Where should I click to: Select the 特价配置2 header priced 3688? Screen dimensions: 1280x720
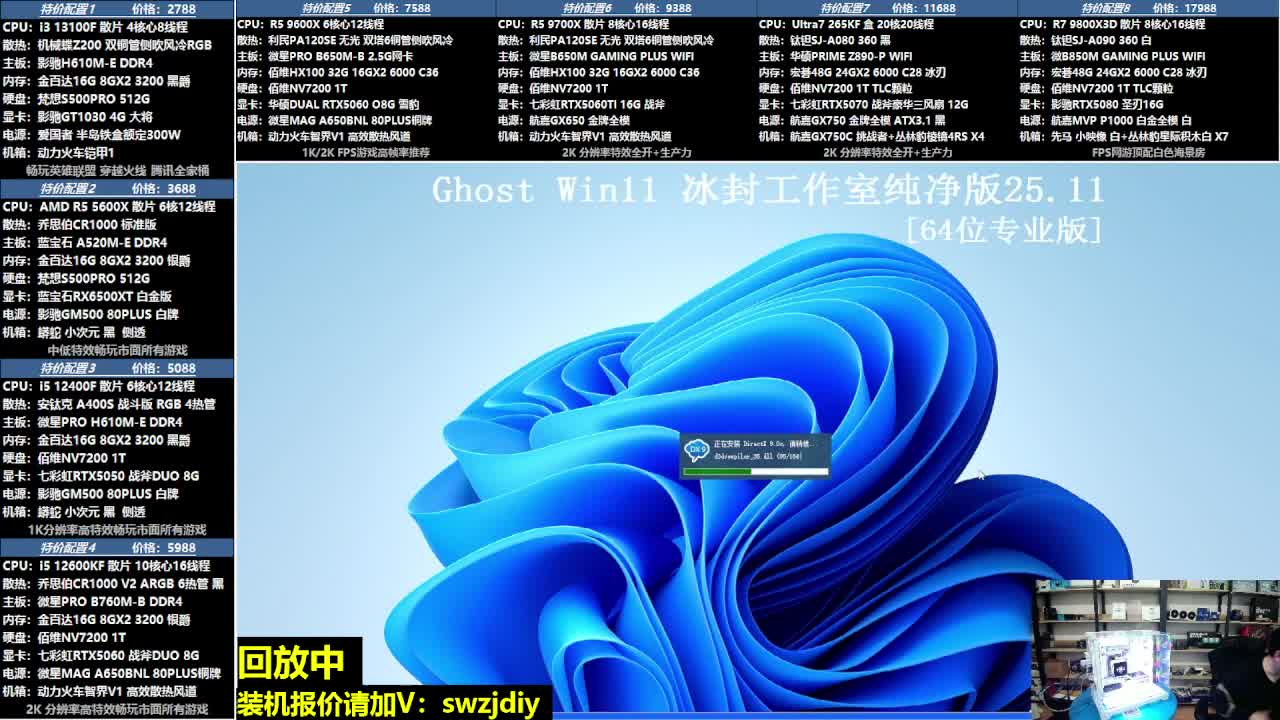(117, 188)
